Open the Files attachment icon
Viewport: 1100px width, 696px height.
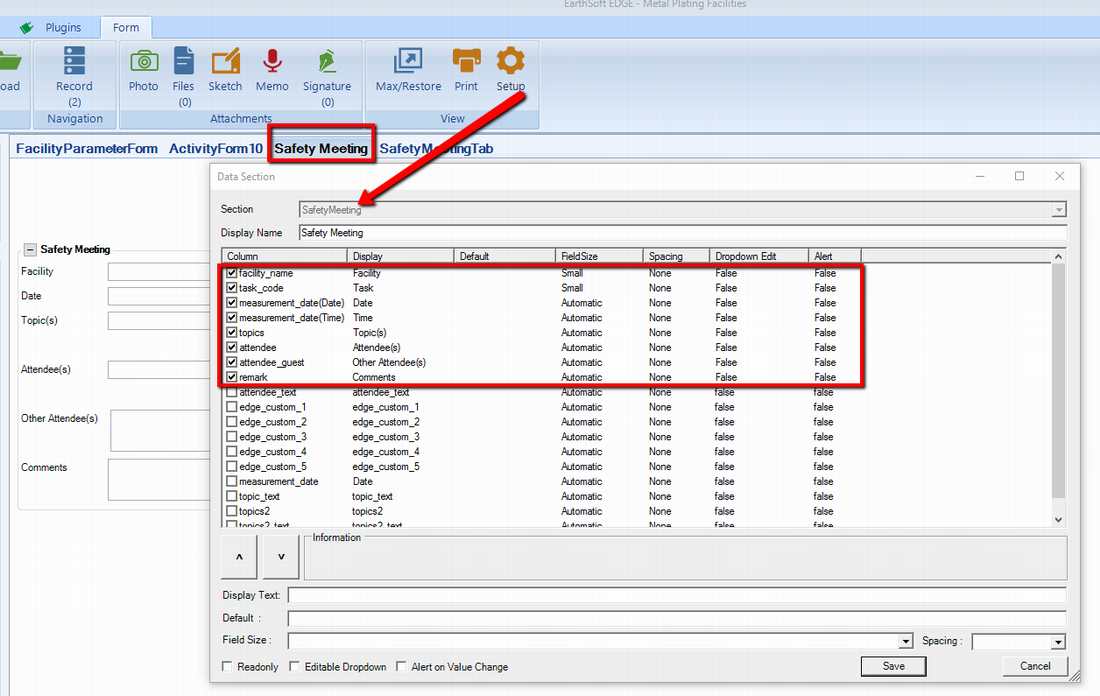184,62
